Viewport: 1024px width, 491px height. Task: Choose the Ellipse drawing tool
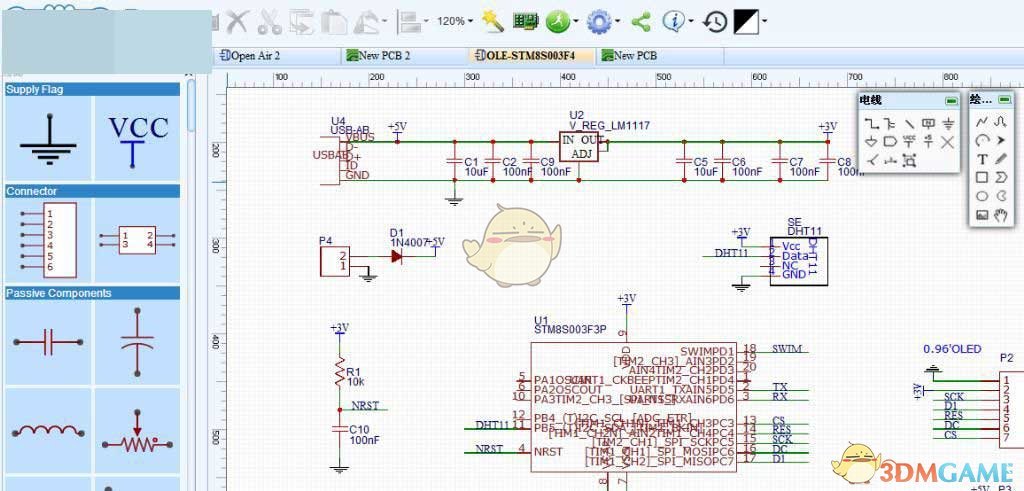(x=982, y=197)
